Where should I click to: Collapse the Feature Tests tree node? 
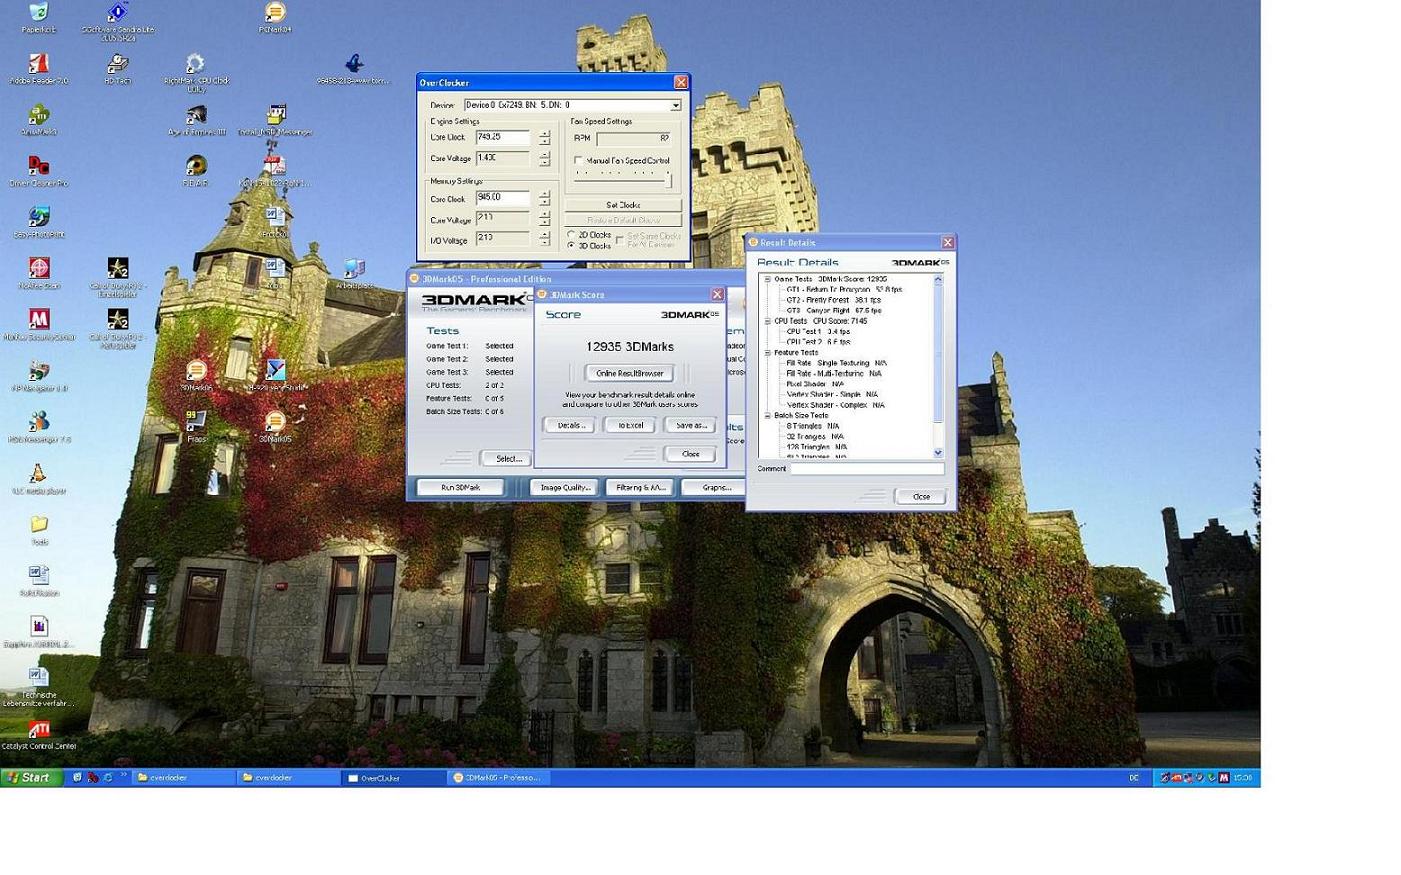[x=768, y=353]
